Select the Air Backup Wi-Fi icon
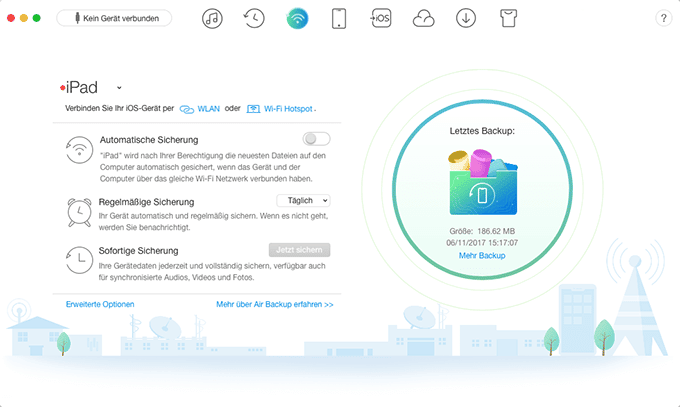Screen dimensions: 680x407 coord(297,18)
